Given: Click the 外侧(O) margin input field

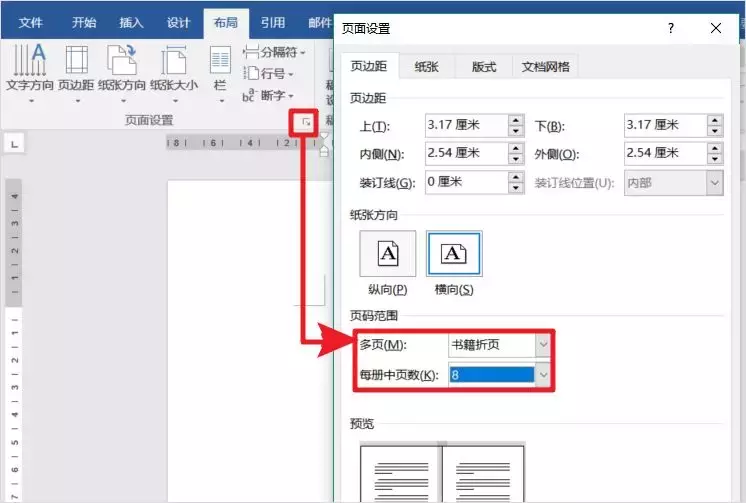Looking at the screenshot, I should [665, 154].
